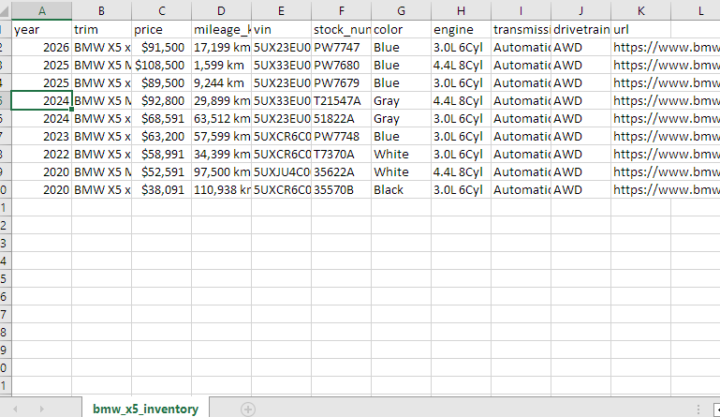Image resolution: width=720 pixels, height=417 pixels.
Task: Select mileage cell 1,599 km
Action: pyautogui.click(x=221, y=65)
